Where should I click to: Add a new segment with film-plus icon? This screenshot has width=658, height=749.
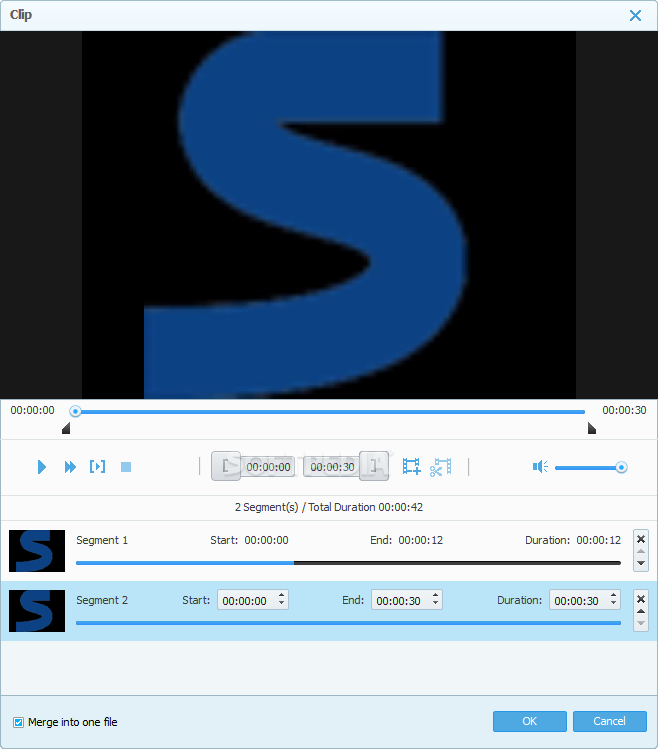[411, 466]
